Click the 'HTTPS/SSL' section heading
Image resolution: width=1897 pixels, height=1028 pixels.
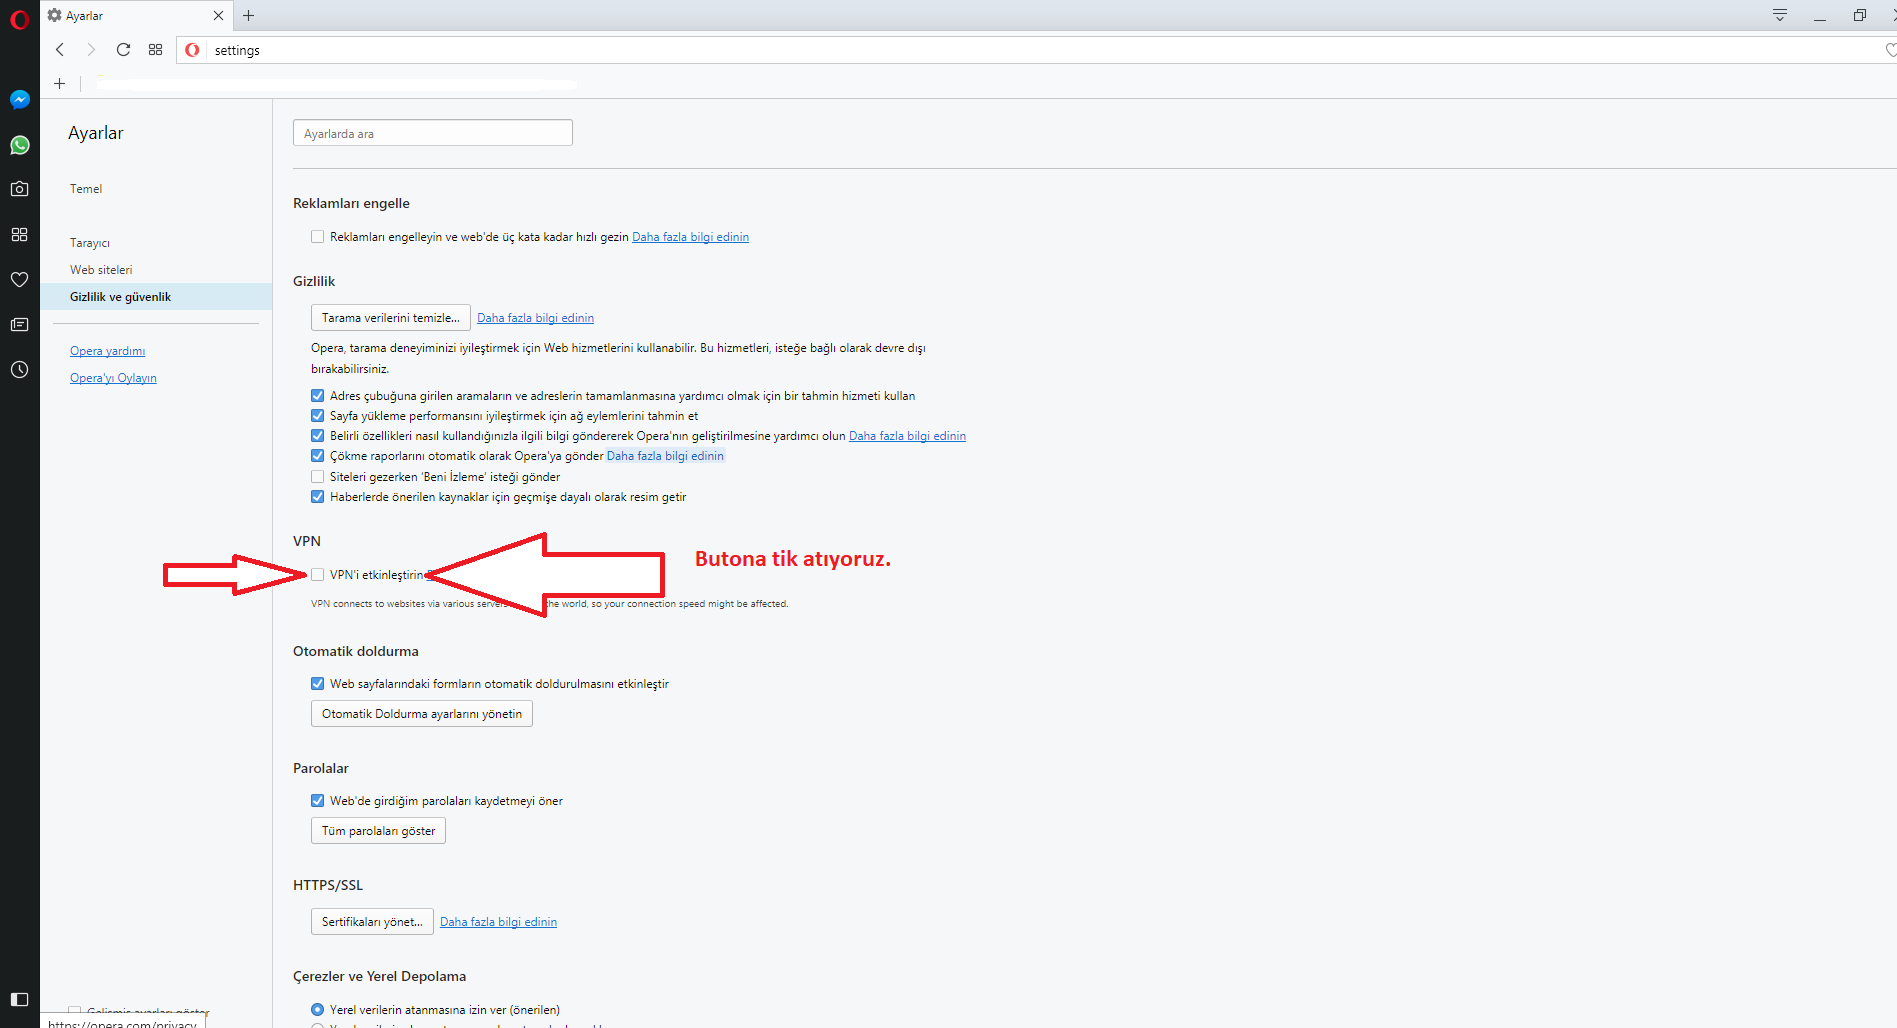(x=328, y=885)
